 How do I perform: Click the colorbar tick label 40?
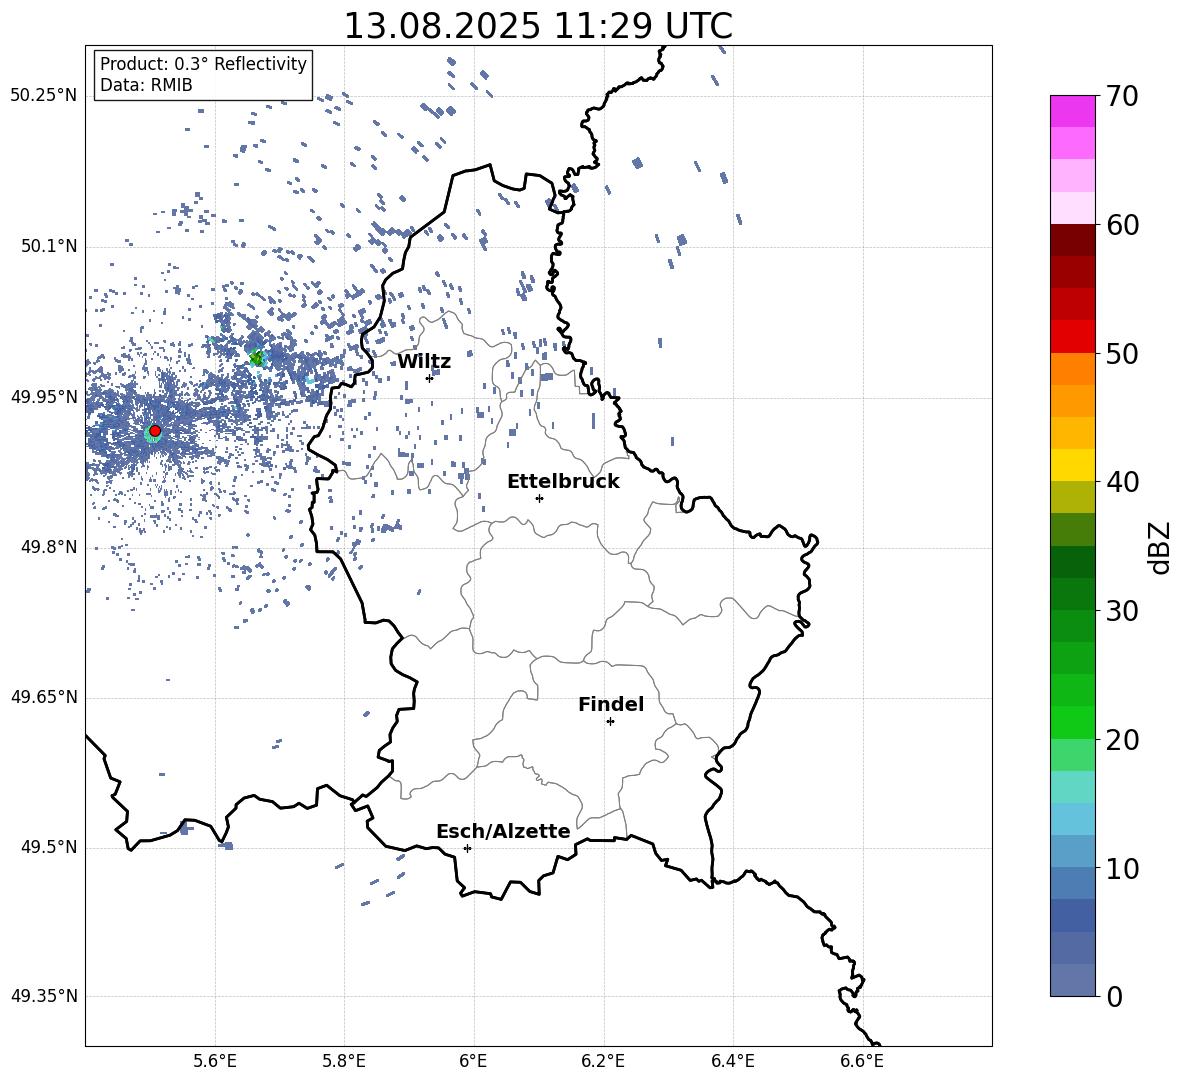pyautogui.click(x=1121, y=482)
